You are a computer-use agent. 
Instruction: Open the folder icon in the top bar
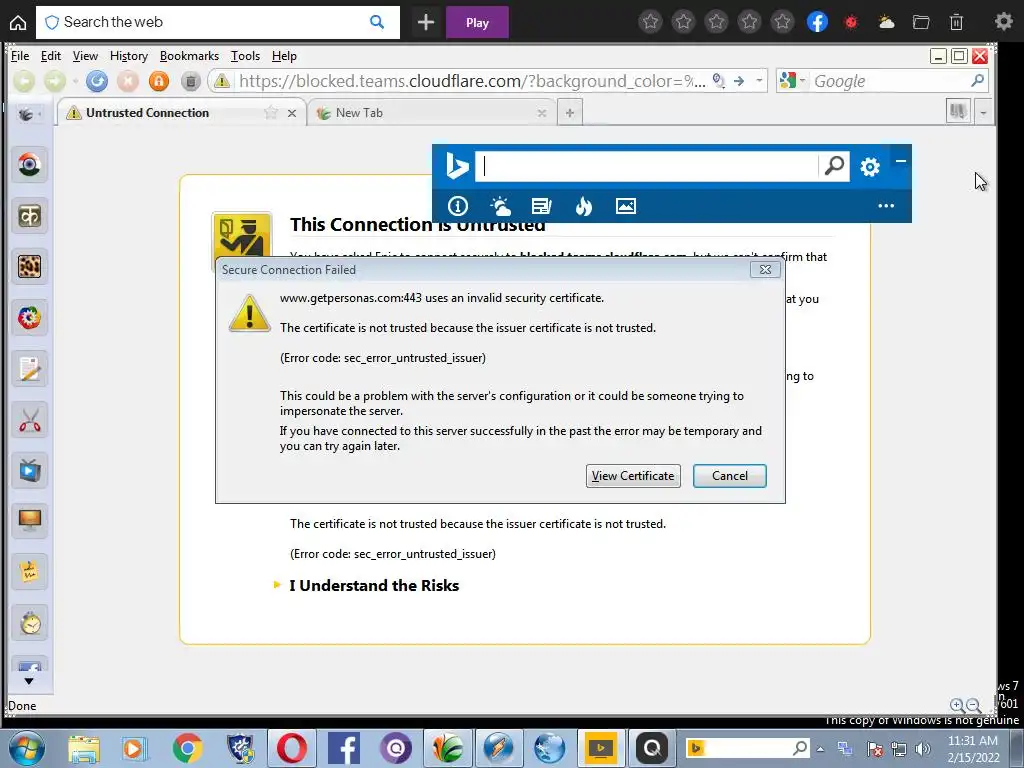(x=921, y=22)
